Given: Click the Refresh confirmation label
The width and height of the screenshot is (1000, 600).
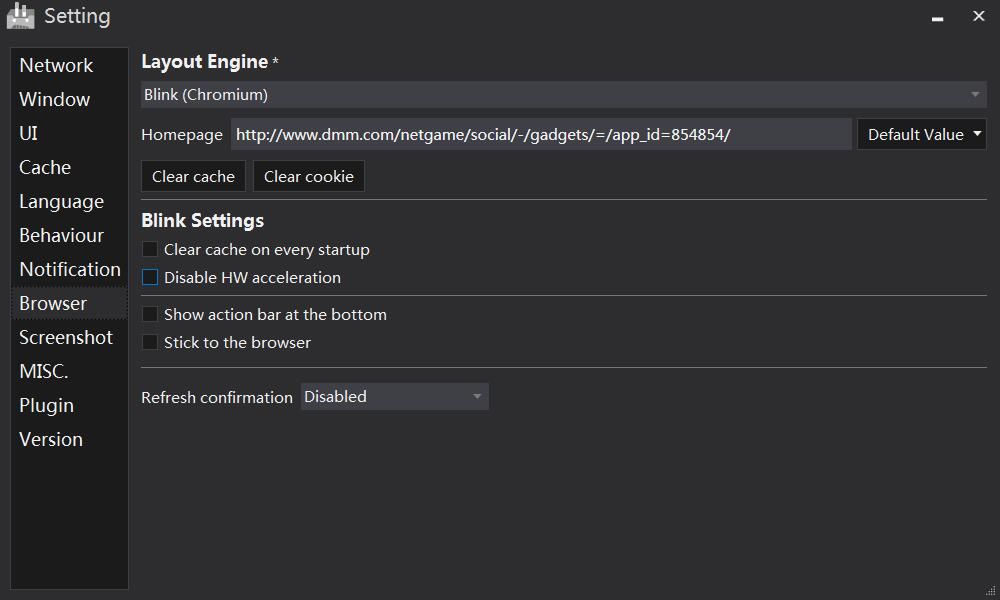Looking at the screenshot, I should [217, 397].
